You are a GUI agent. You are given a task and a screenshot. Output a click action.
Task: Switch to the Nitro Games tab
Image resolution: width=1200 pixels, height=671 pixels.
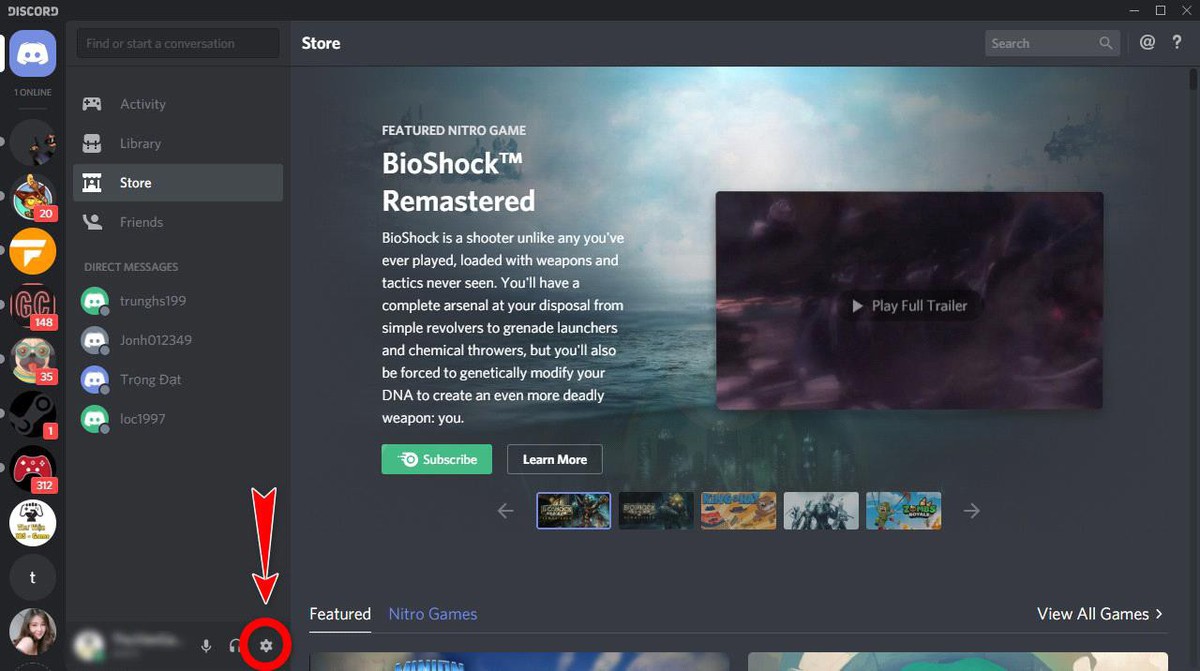(433, 614)
